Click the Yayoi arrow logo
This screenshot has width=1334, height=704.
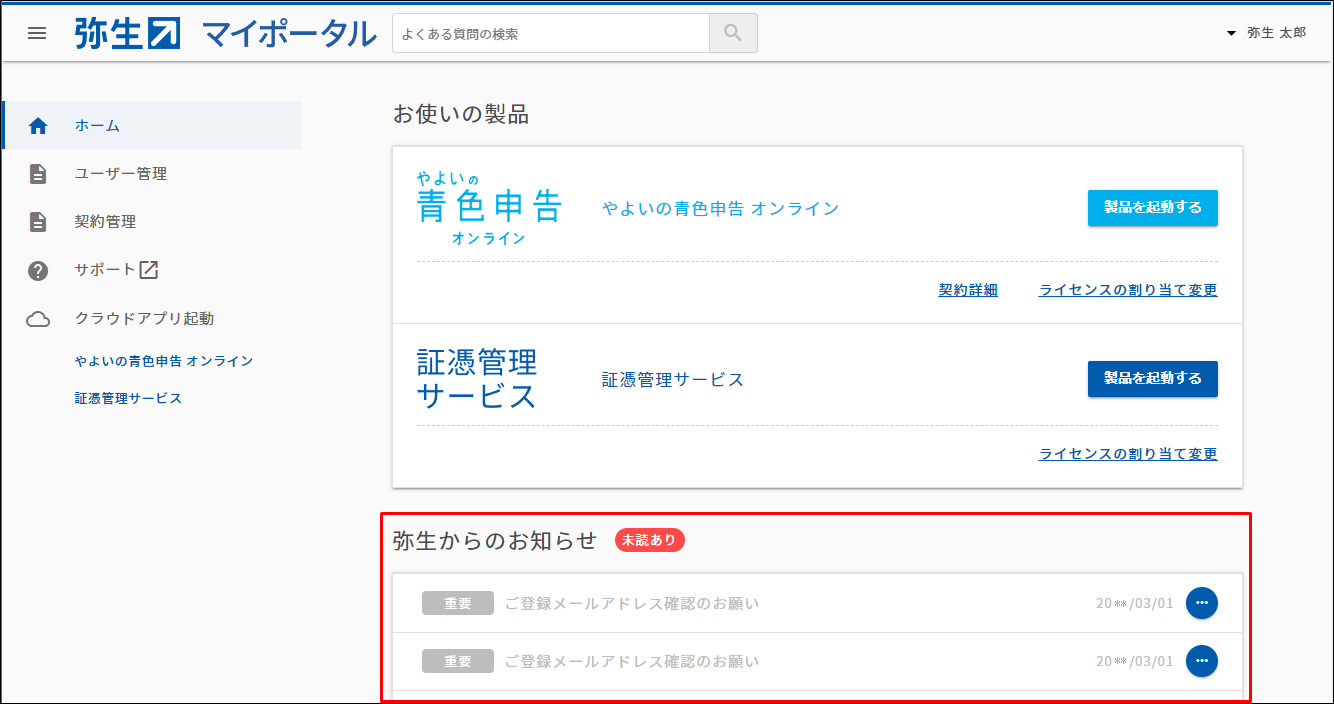click(x=127, y=33)
